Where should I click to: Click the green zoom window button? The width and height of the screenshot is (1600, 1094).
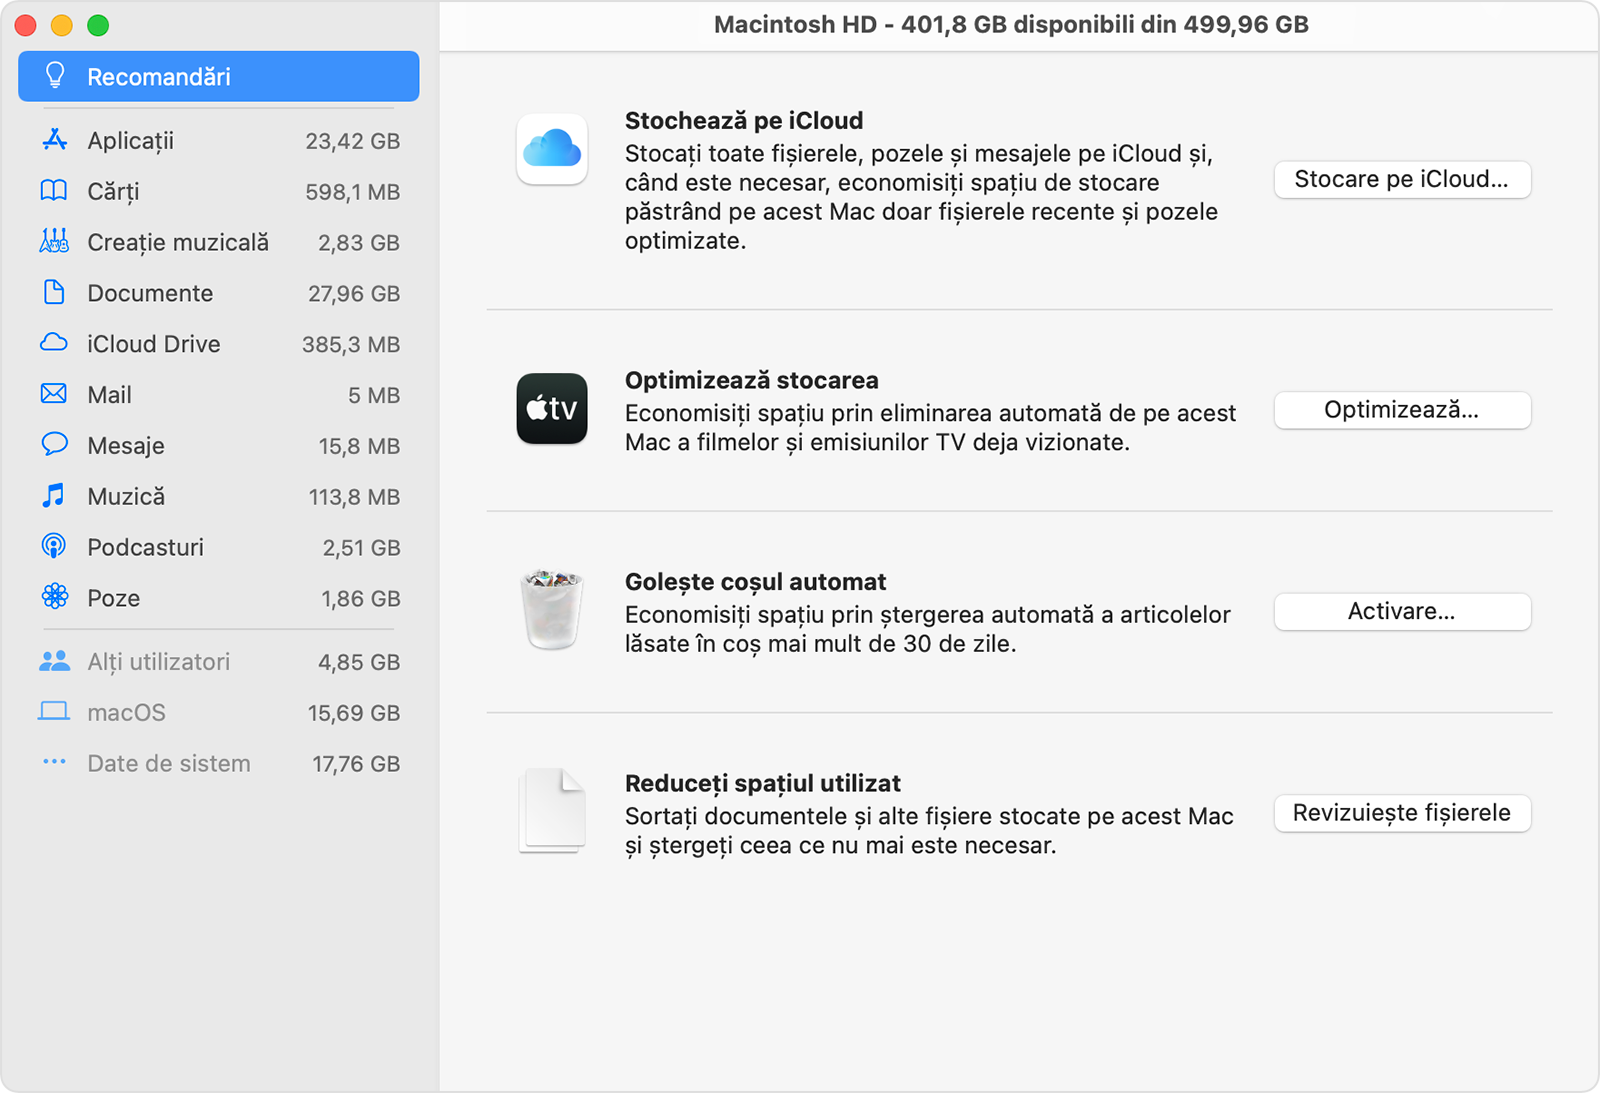(98, 26)
